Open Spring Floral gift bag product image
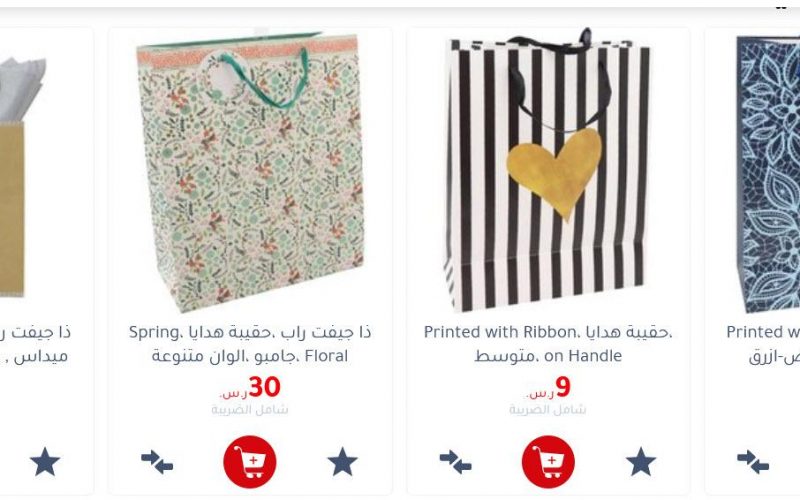Viewport: 800px width, 500px height. (x=250, y=172)
